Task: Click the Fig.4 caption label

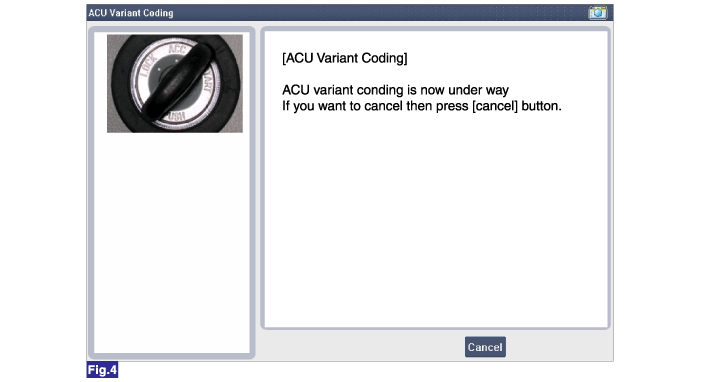Action: point(102,370)
